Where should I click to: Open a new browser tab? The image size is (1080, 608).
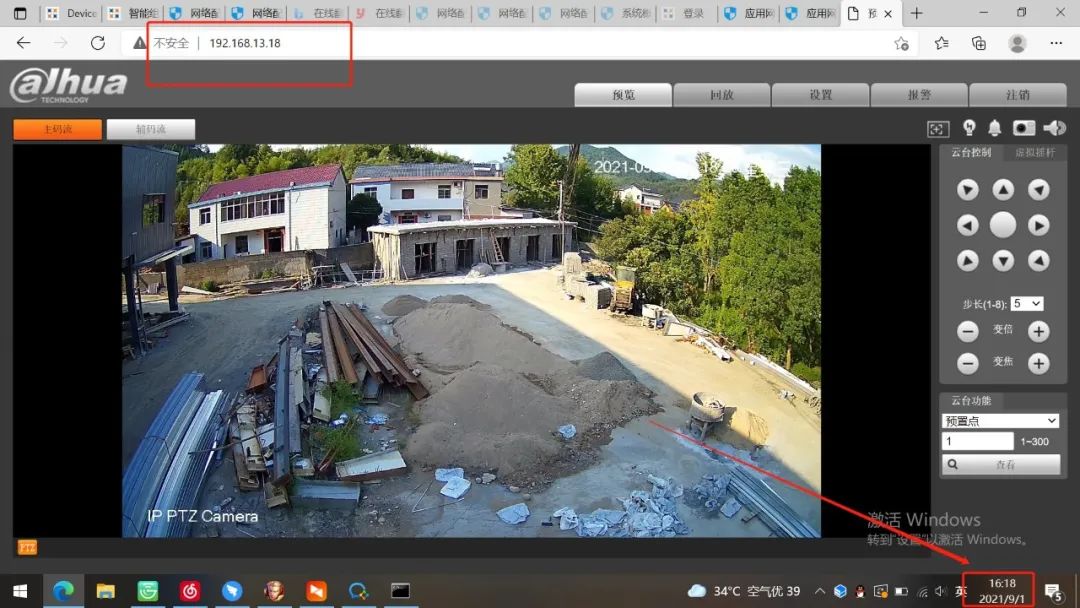[x=916, y=13]
